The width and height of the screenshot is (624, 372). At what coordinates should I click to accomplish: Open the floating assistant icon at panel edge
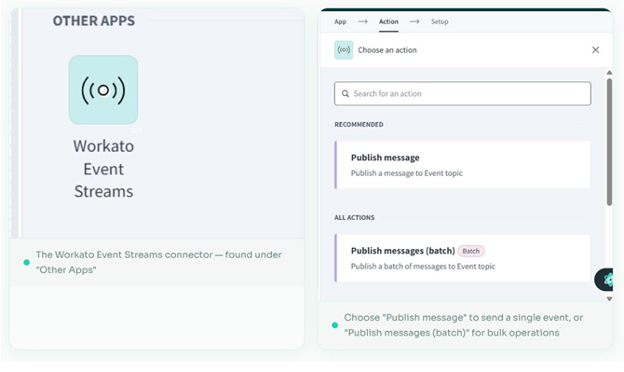coord(605,280)
